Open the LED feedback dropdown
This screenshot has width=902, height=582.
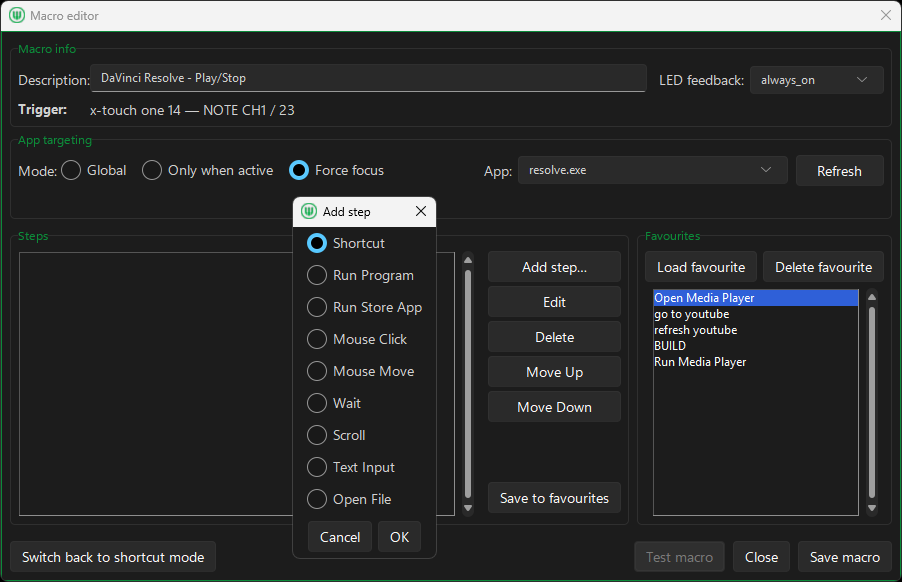tap(816, 80)
